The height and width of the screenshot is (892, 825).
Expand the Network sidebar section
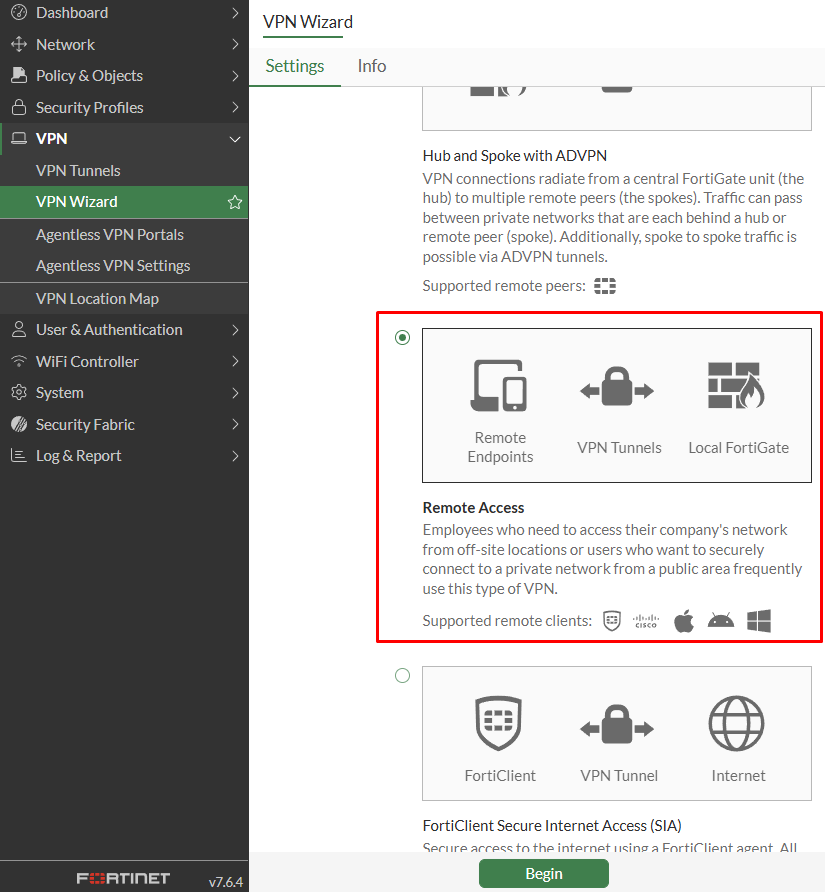(x=65, y=44)
